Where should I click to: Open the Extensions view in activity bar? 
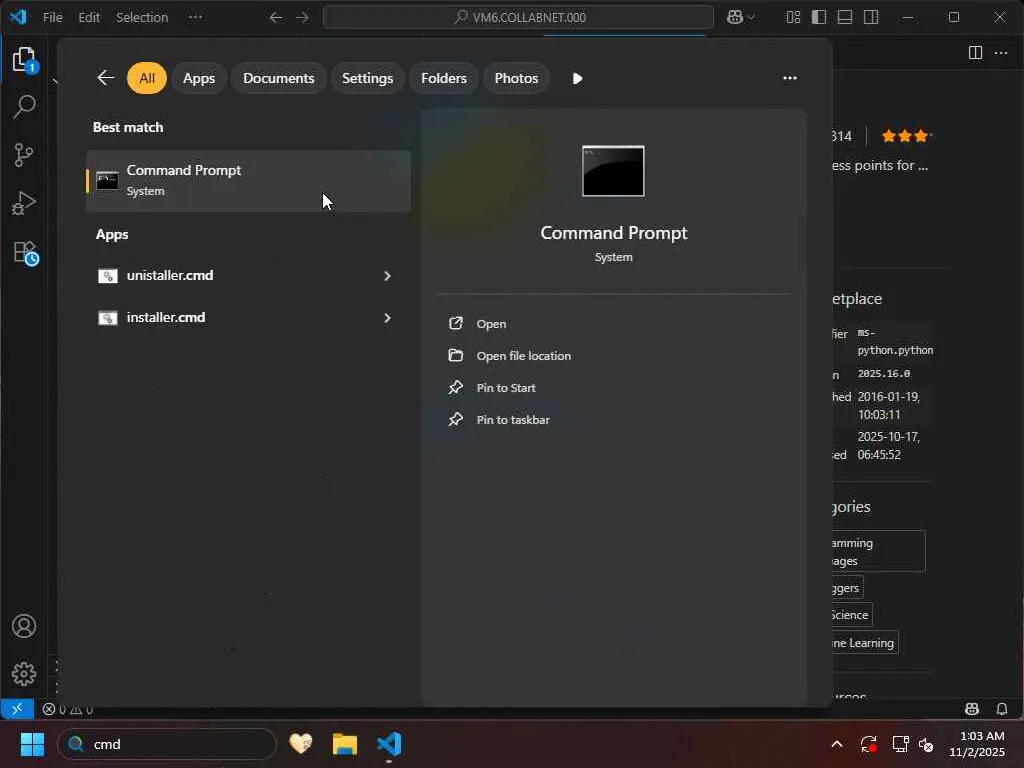[x=25, y=252]
